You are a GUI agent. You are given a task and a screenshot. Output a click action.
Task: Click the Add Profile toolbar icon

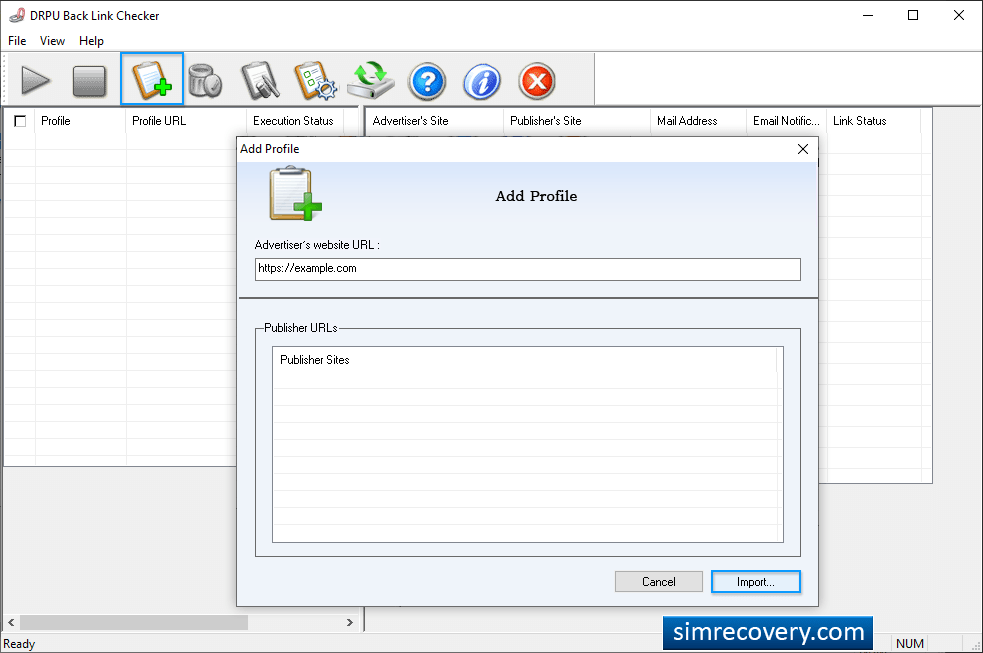click(152, 79)
